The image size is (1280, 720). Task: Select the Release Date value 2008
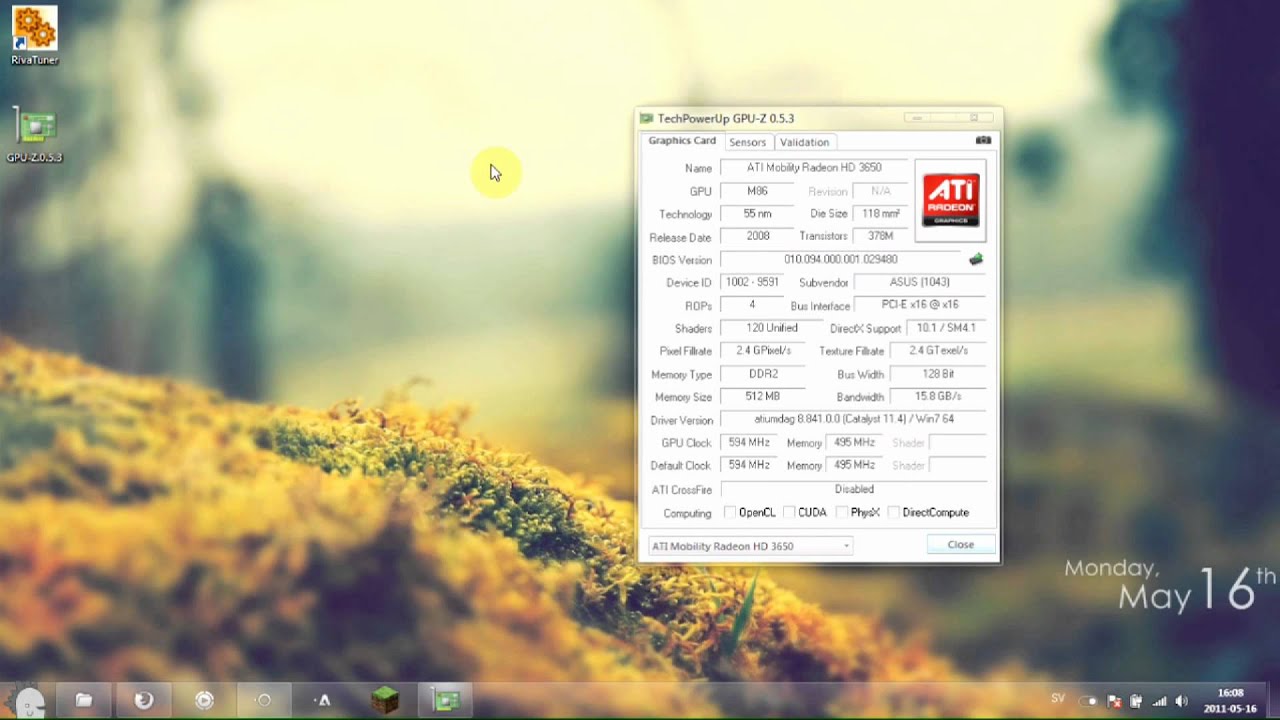tap(757, 237)
